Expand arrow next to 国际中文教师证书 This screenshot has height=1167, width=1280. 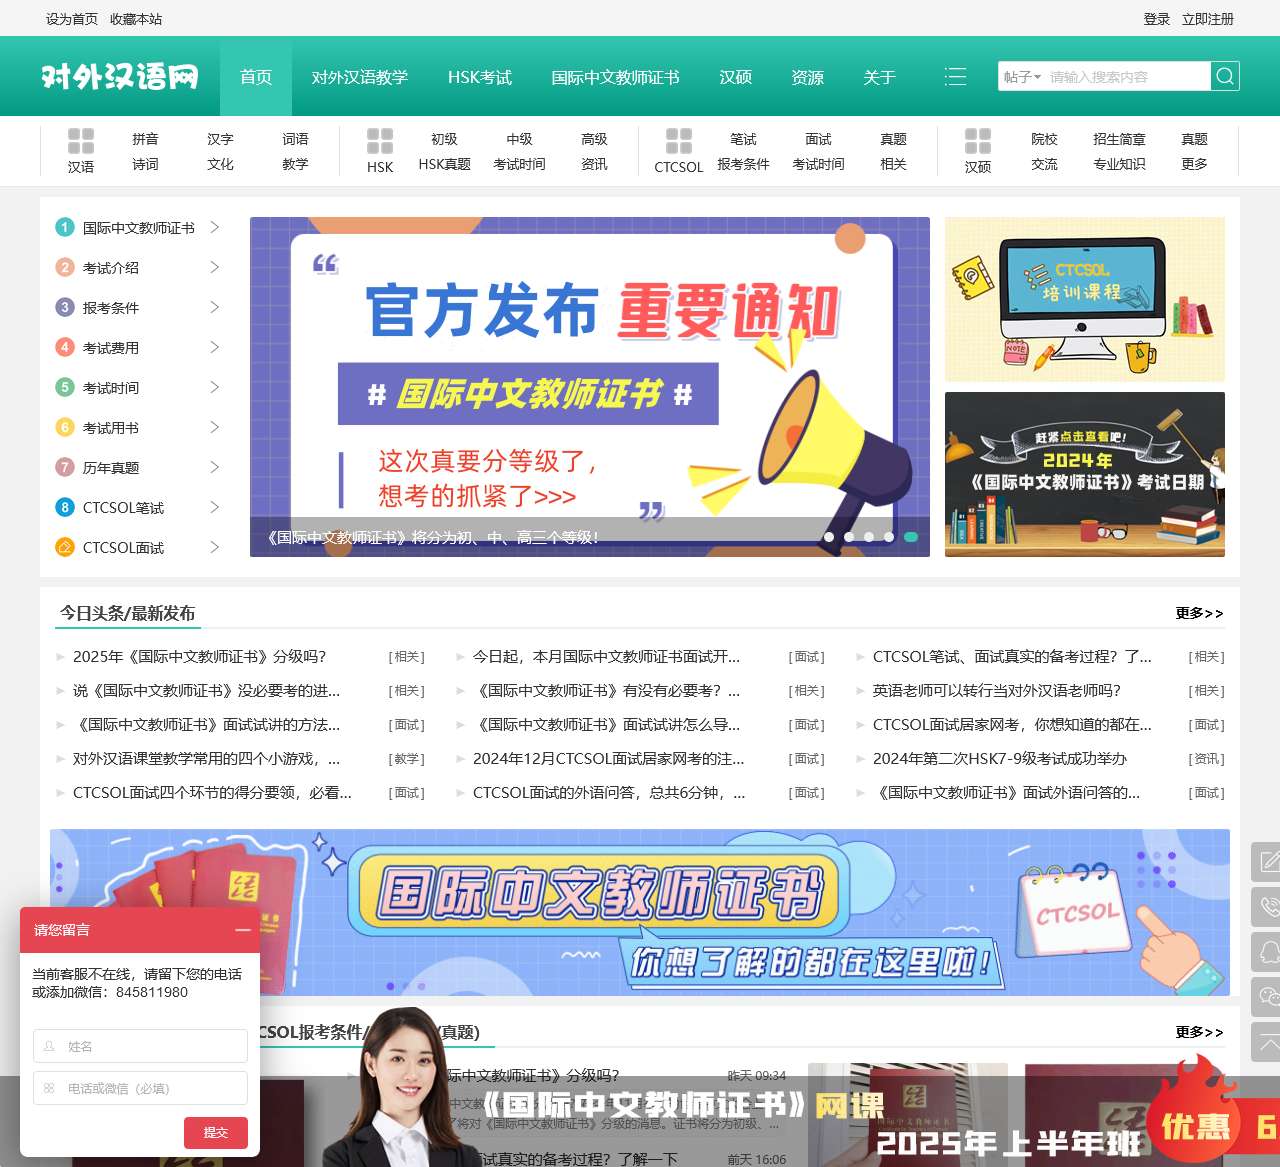[x=214, y=227]
